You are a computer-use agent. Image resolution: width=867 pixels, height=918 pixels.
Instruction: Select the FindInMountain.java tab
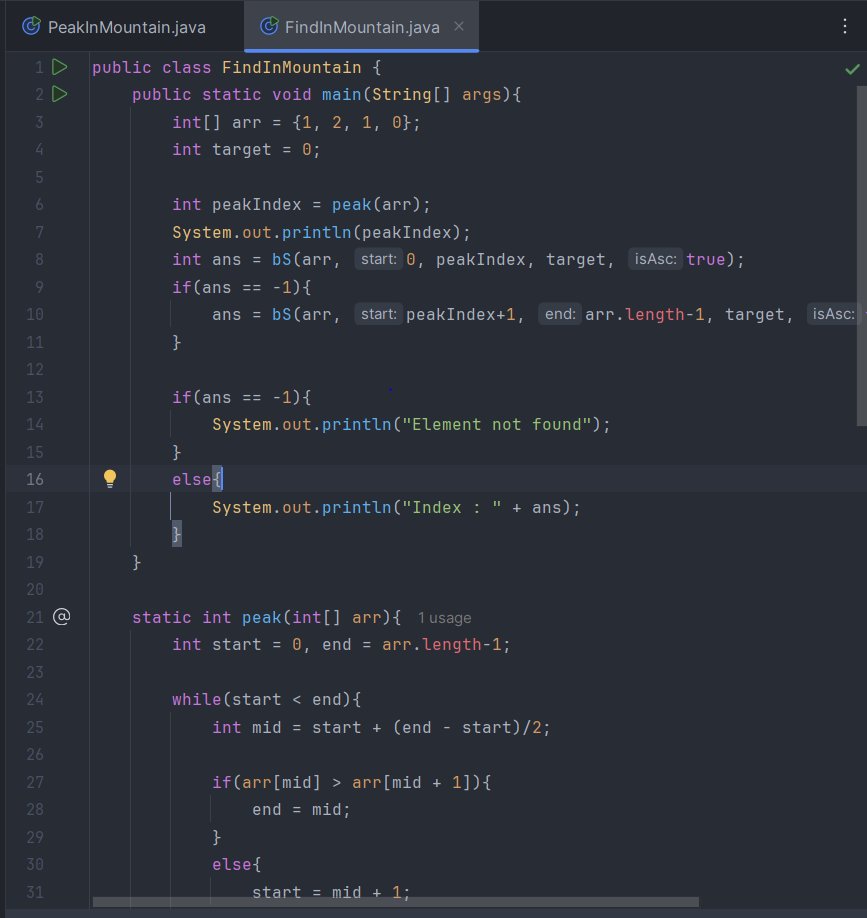[360, 25]
